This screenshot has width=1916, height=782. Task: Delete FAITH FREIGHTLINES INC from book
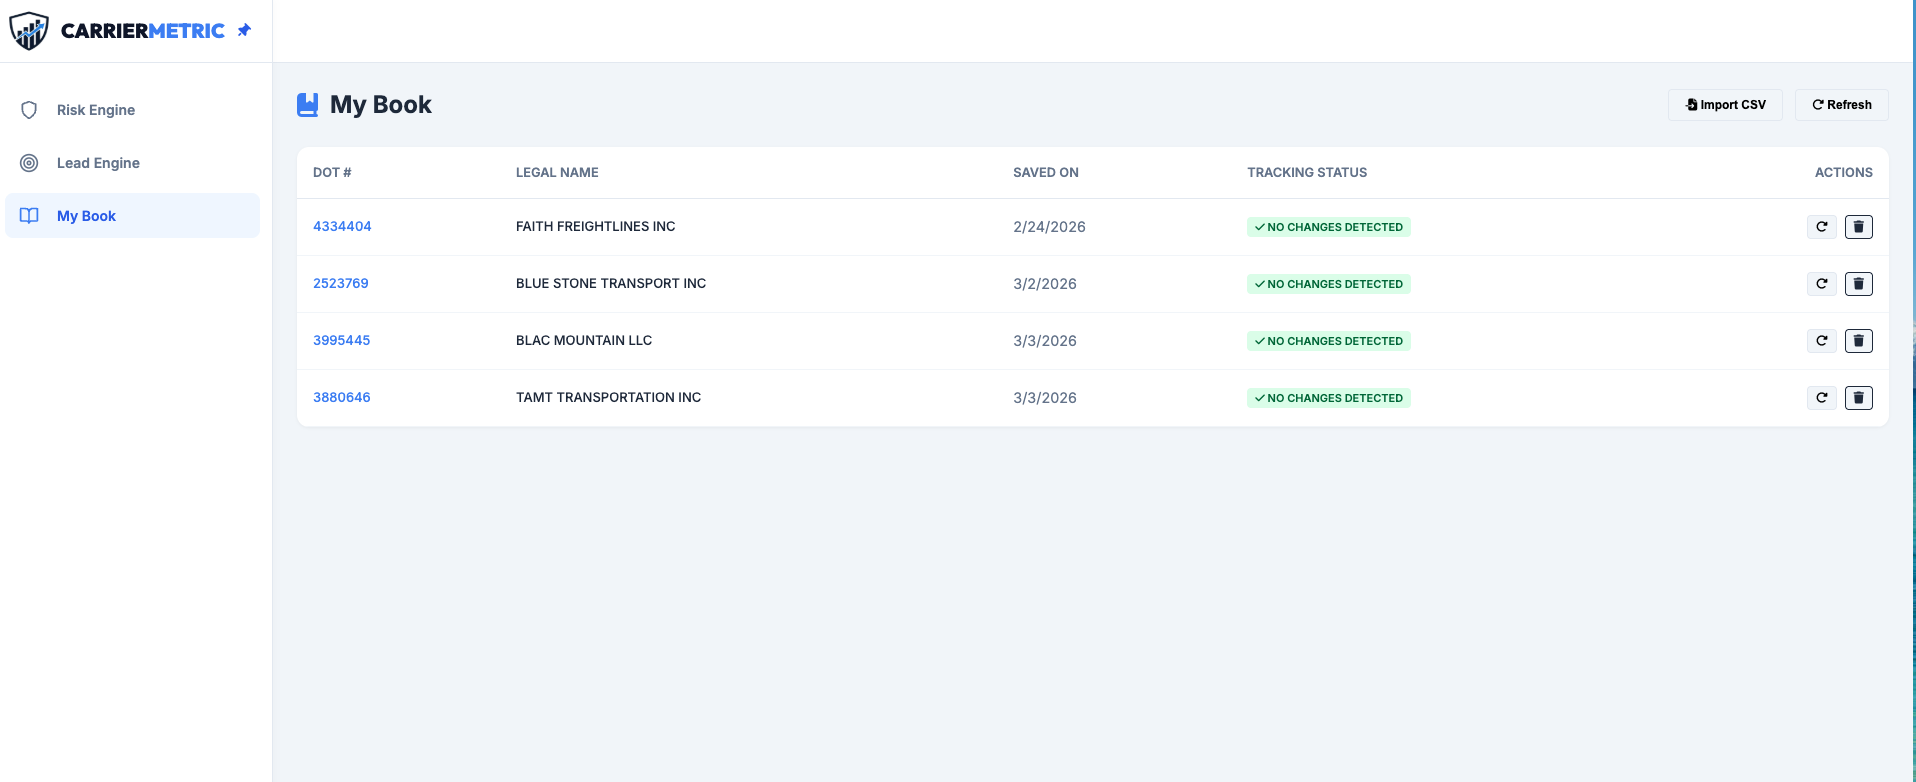[x=1859, y=227]
